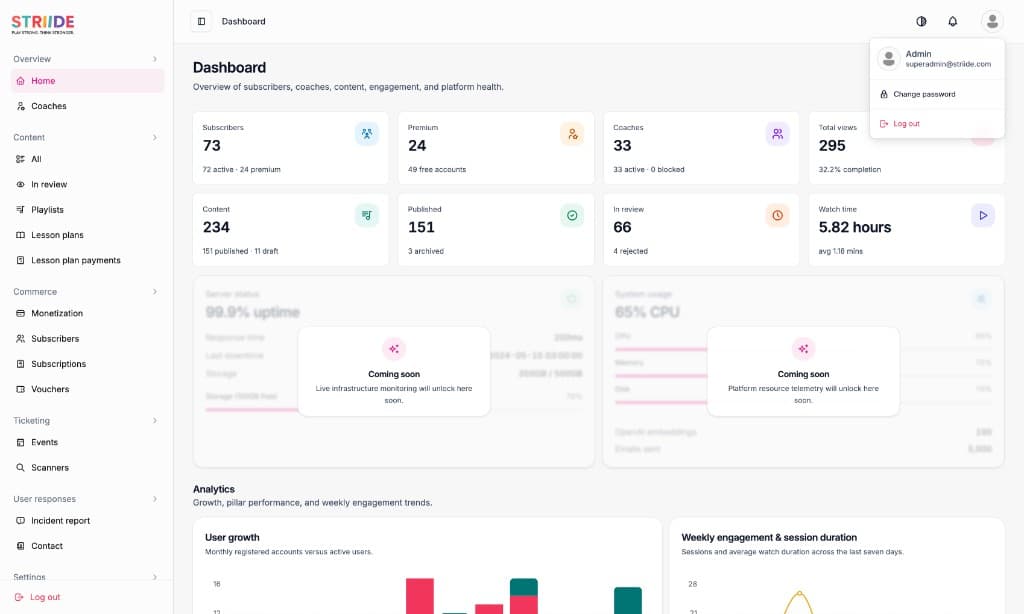Open Subscribers in the sidebar
1024x614 pixels.
click(88, 338)
